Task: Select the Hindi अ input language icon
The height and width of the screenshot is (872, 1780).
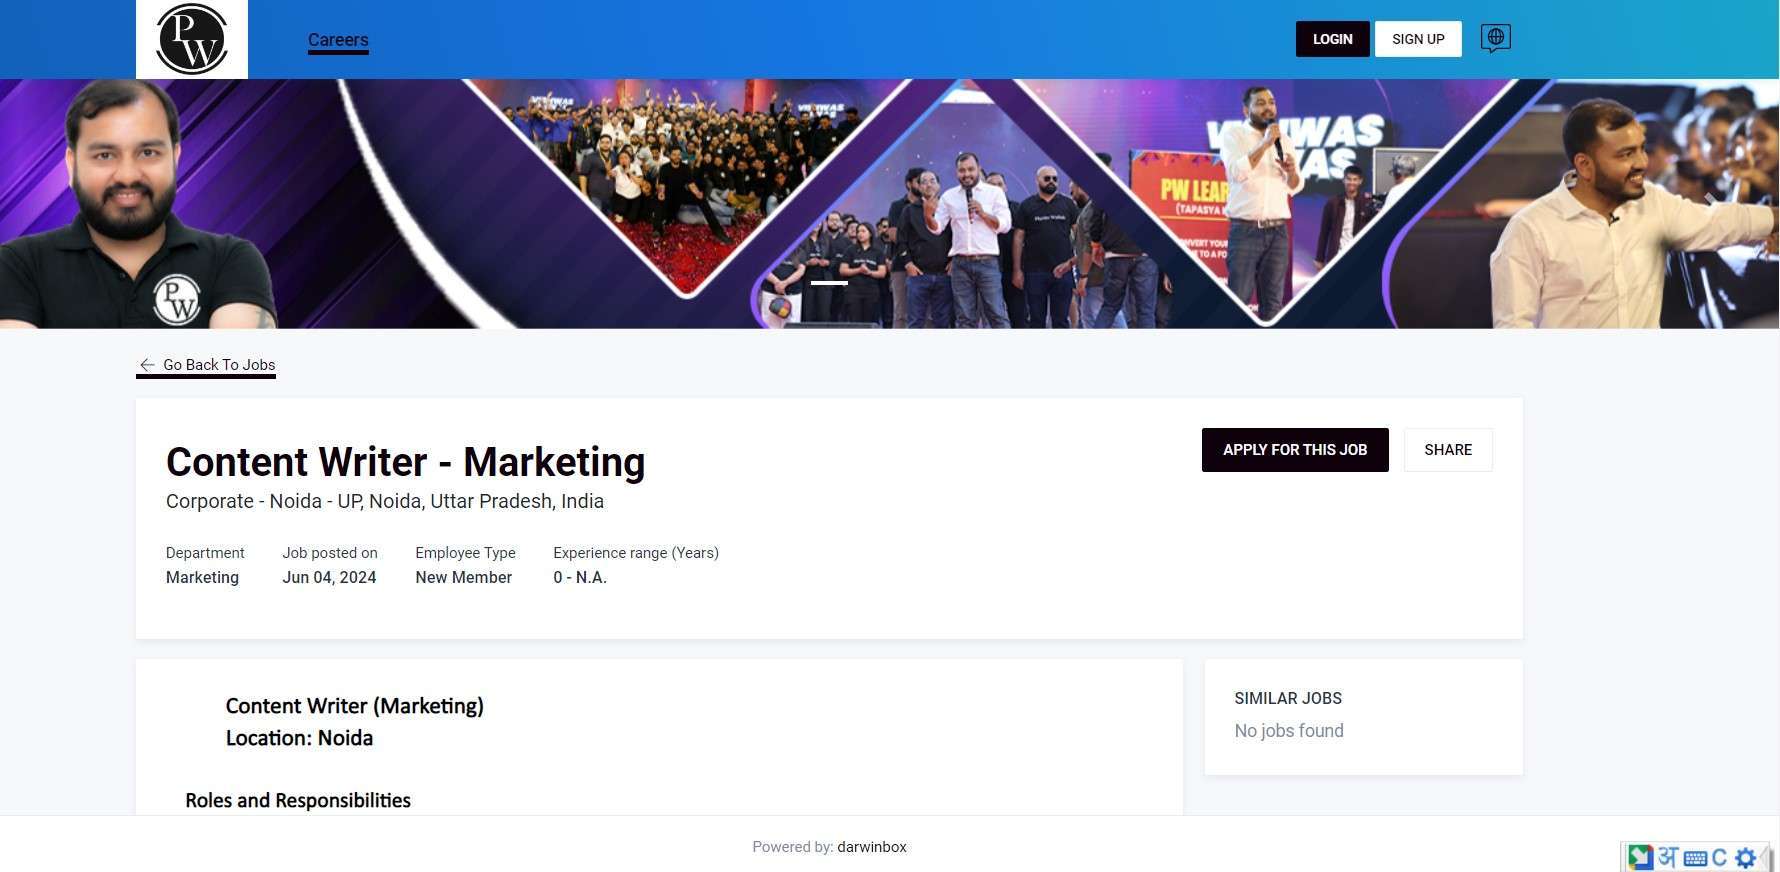Action: pyautogui.click(x=1667, y=857)
